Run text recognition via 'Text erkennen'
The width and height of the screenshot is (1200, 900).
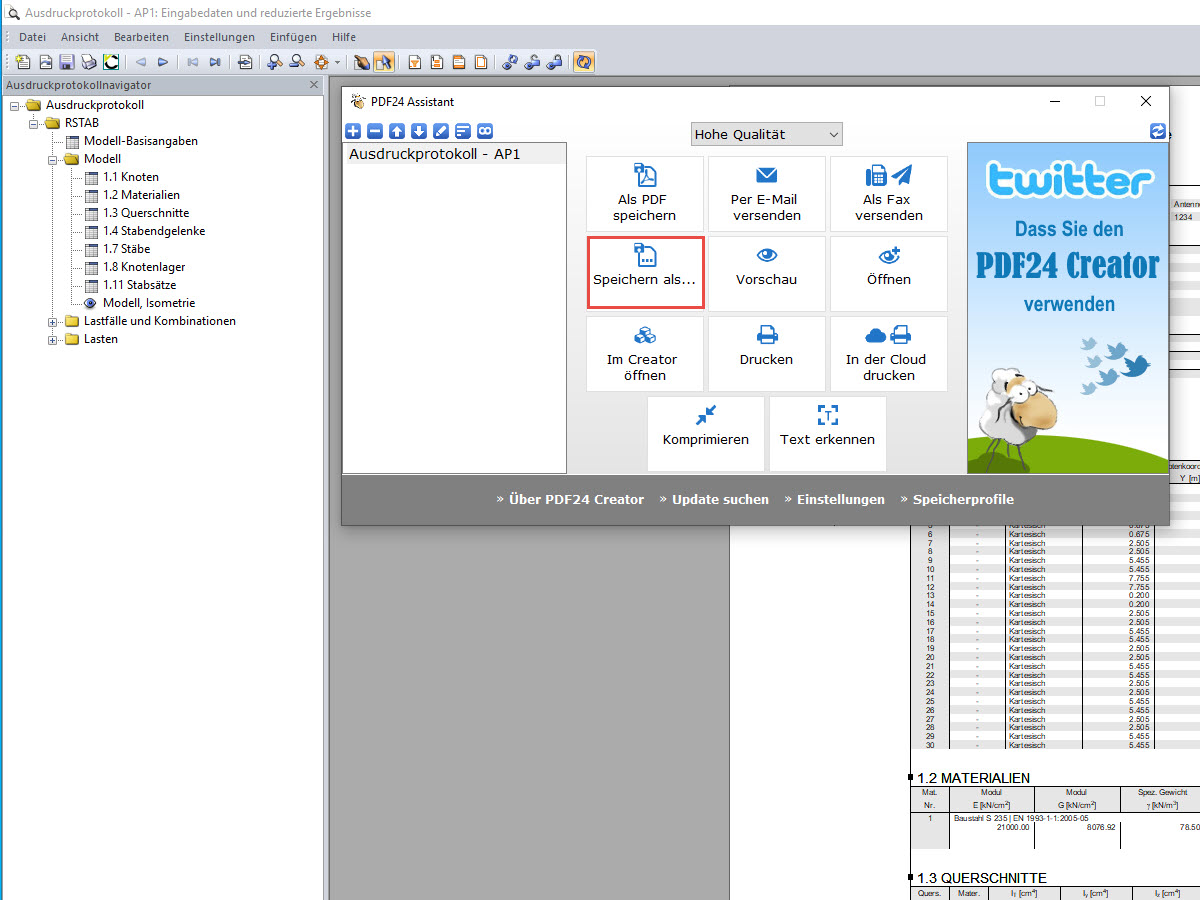point(827,433)
